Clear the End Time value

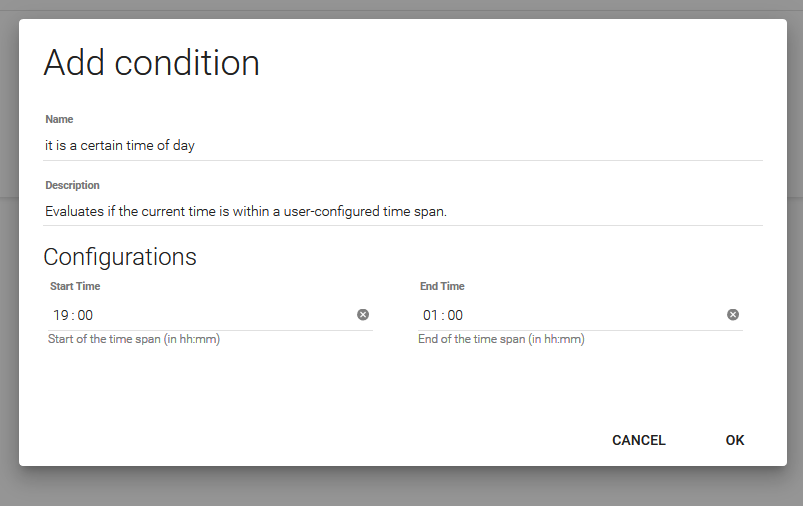[x=733, y=315]
